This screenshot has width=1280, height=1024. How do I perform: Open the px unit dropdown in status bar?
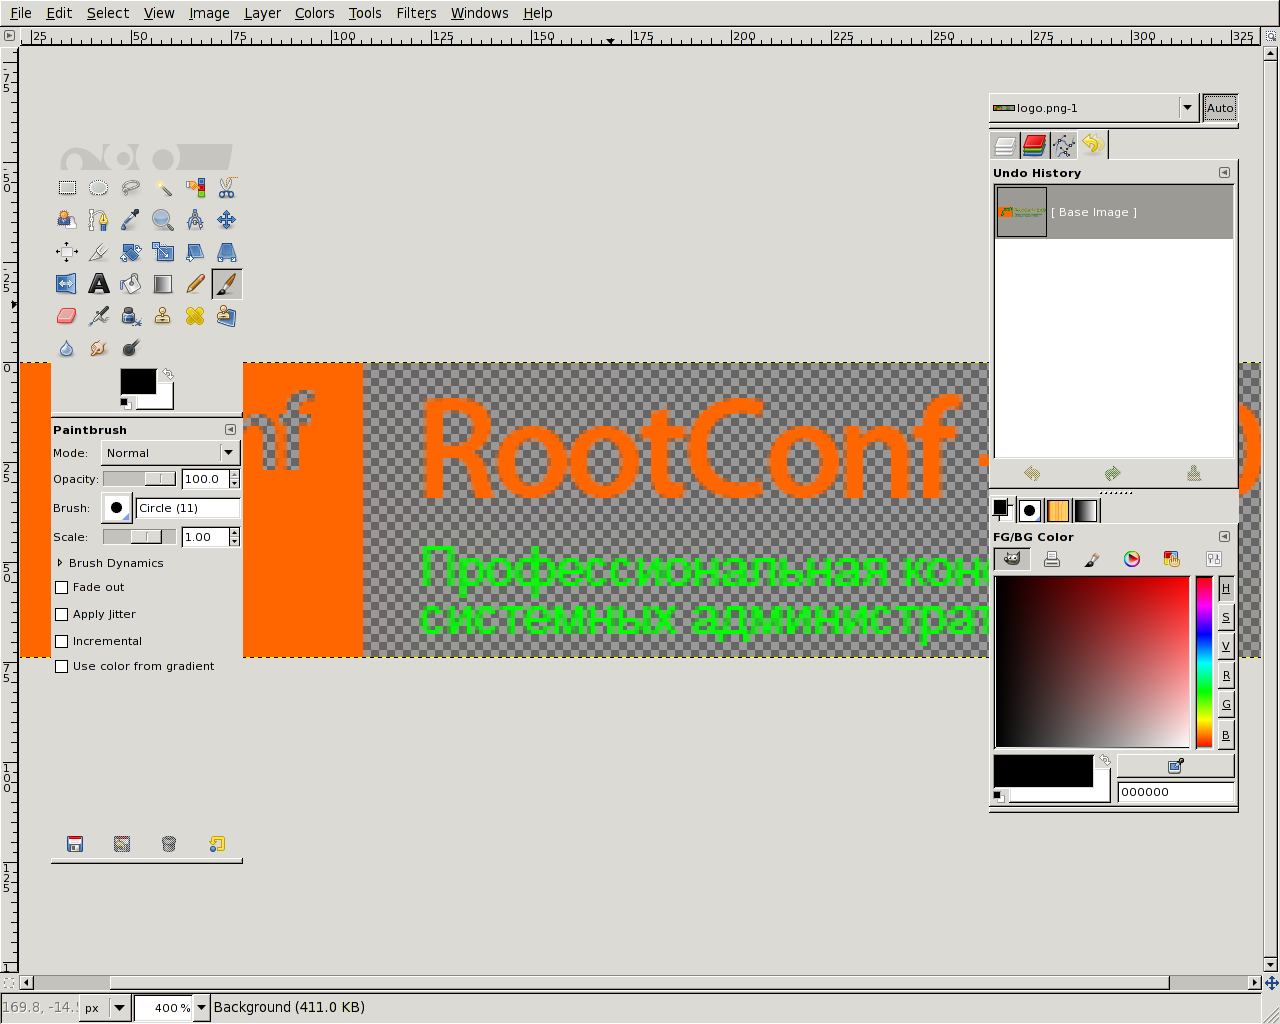[106, 1008]
